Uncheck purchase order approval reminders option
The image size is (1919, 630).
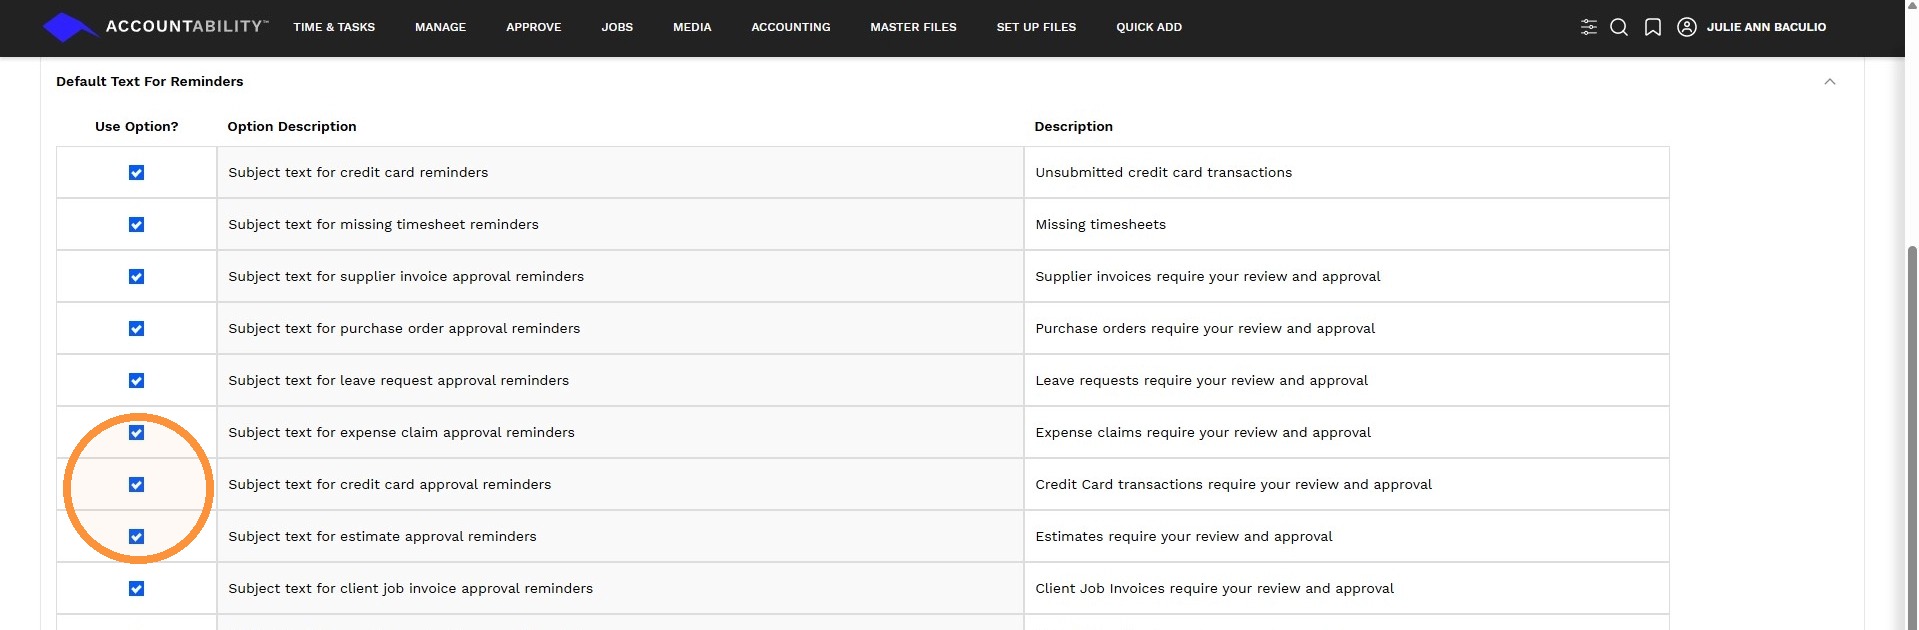pos(137,329)
